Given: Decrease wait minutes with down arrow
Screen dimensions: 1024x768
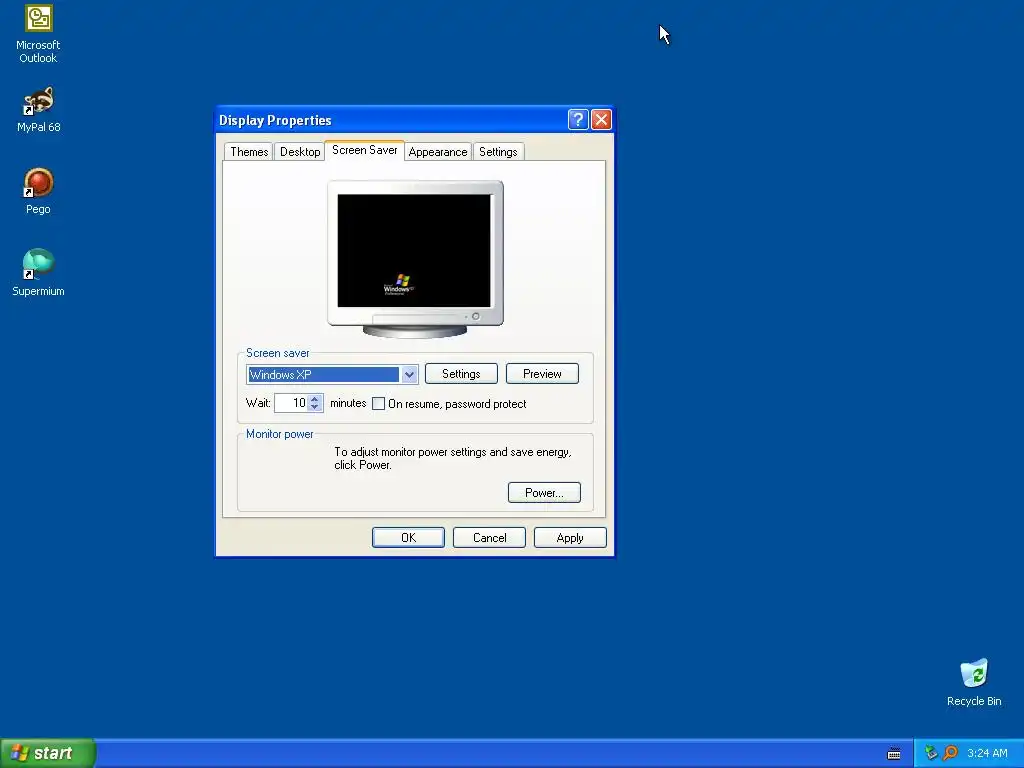Looking at the screenshot, I should (315, 408).
